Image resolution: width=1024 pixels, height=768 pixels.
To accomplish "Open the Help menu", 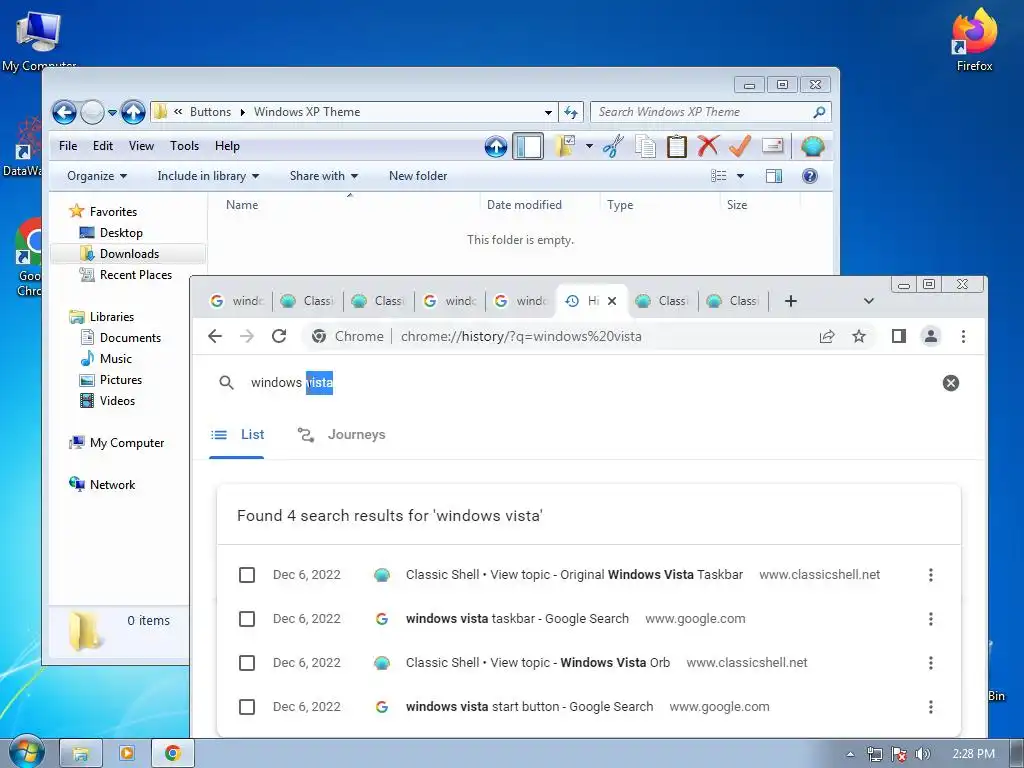I will coord(227,146).
